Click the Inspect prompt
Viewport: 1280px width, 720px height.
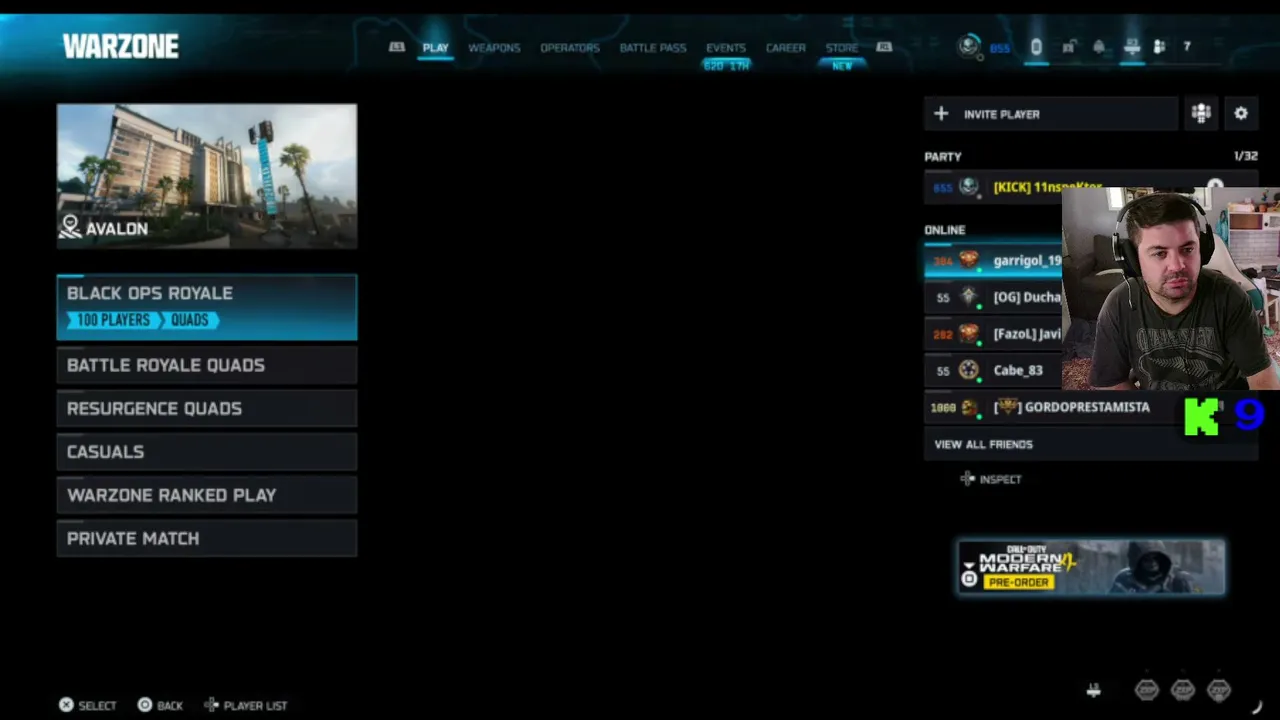[x=991, y=479]
